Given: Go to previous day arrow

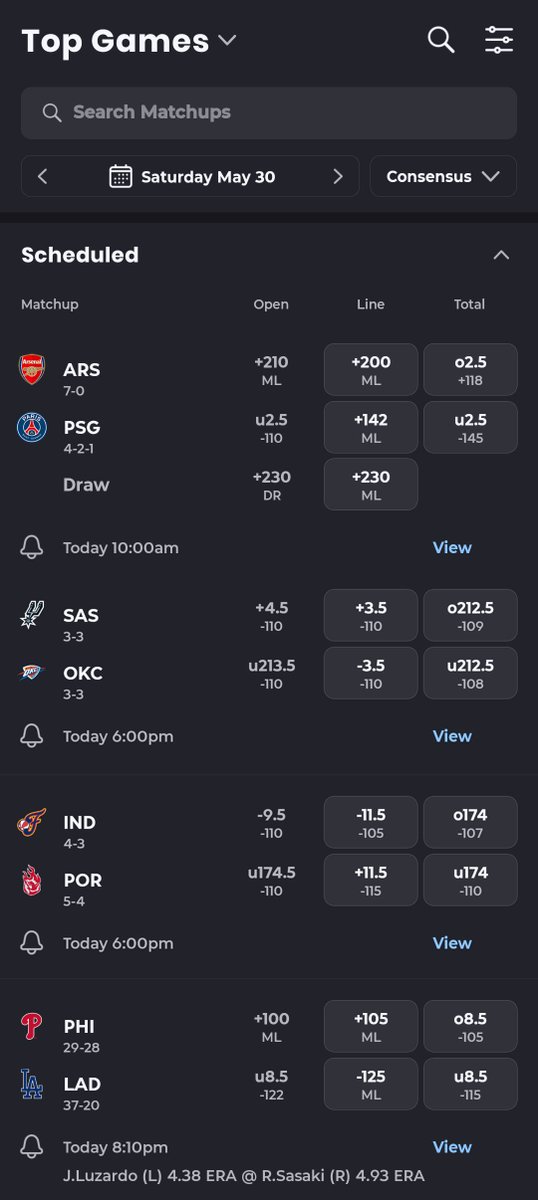Looking at the screenshot, I should point(42,177).
